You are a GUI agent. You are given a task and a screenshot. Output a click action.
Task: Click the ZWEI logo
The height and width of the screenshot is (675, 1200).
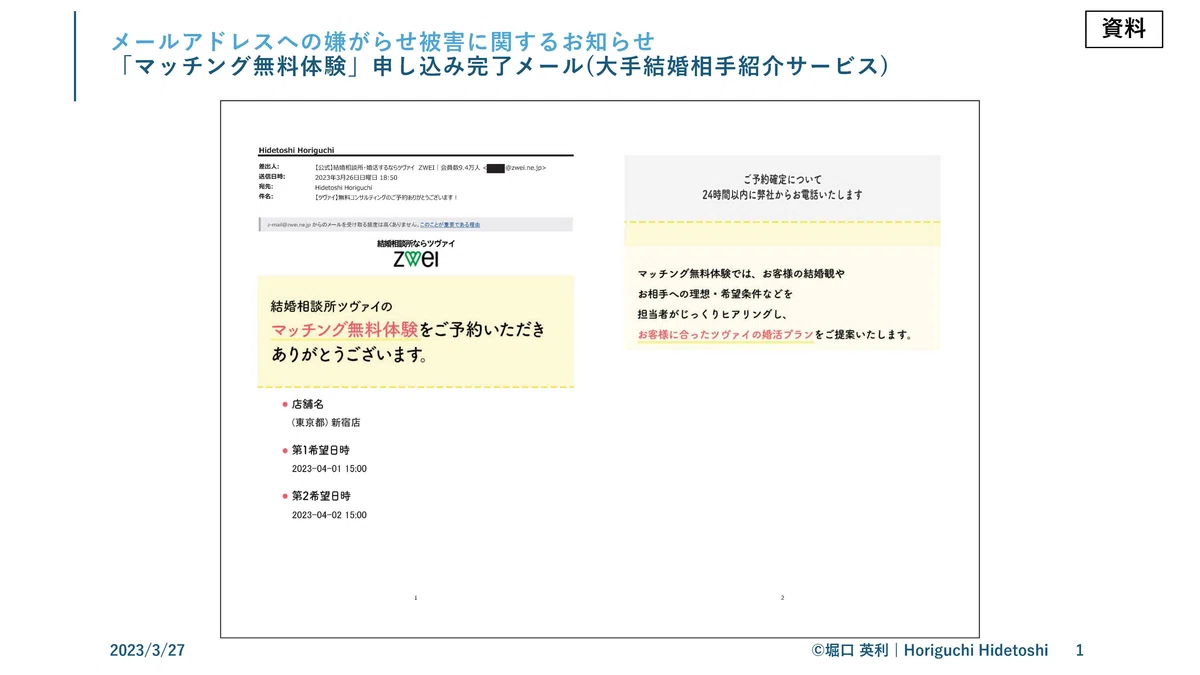click(416, 259)
